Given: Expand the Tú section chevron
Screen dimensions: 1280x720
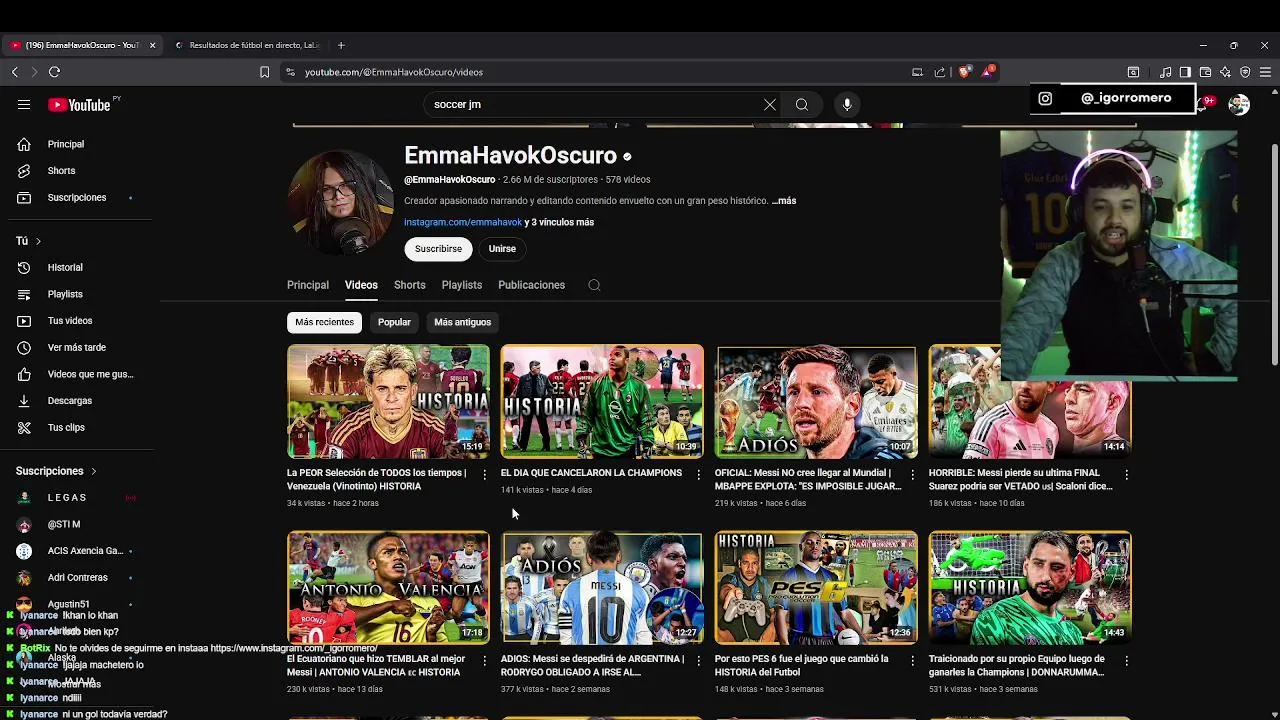Looking at the screenshot, I should pyautogui.click(x=38, y=241).
